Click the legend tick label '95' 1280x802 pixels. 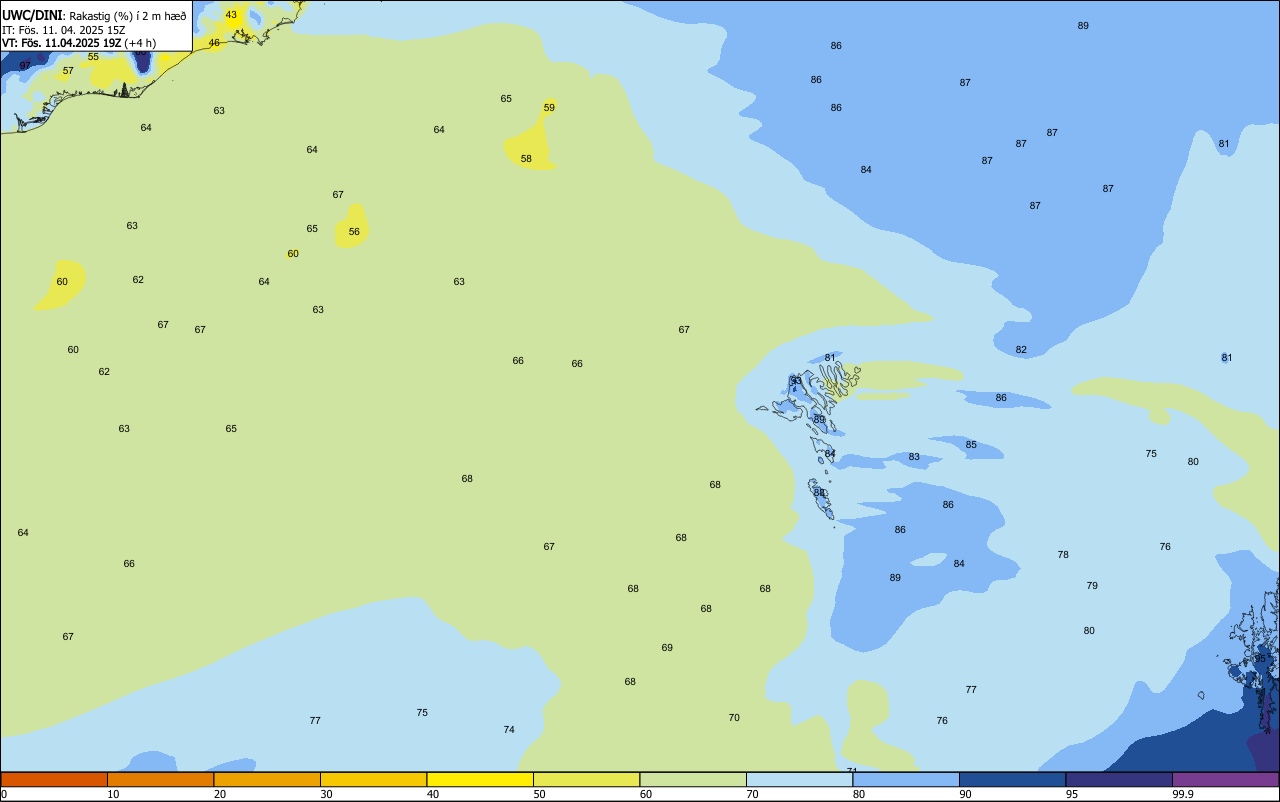[x=1072, y=794]
